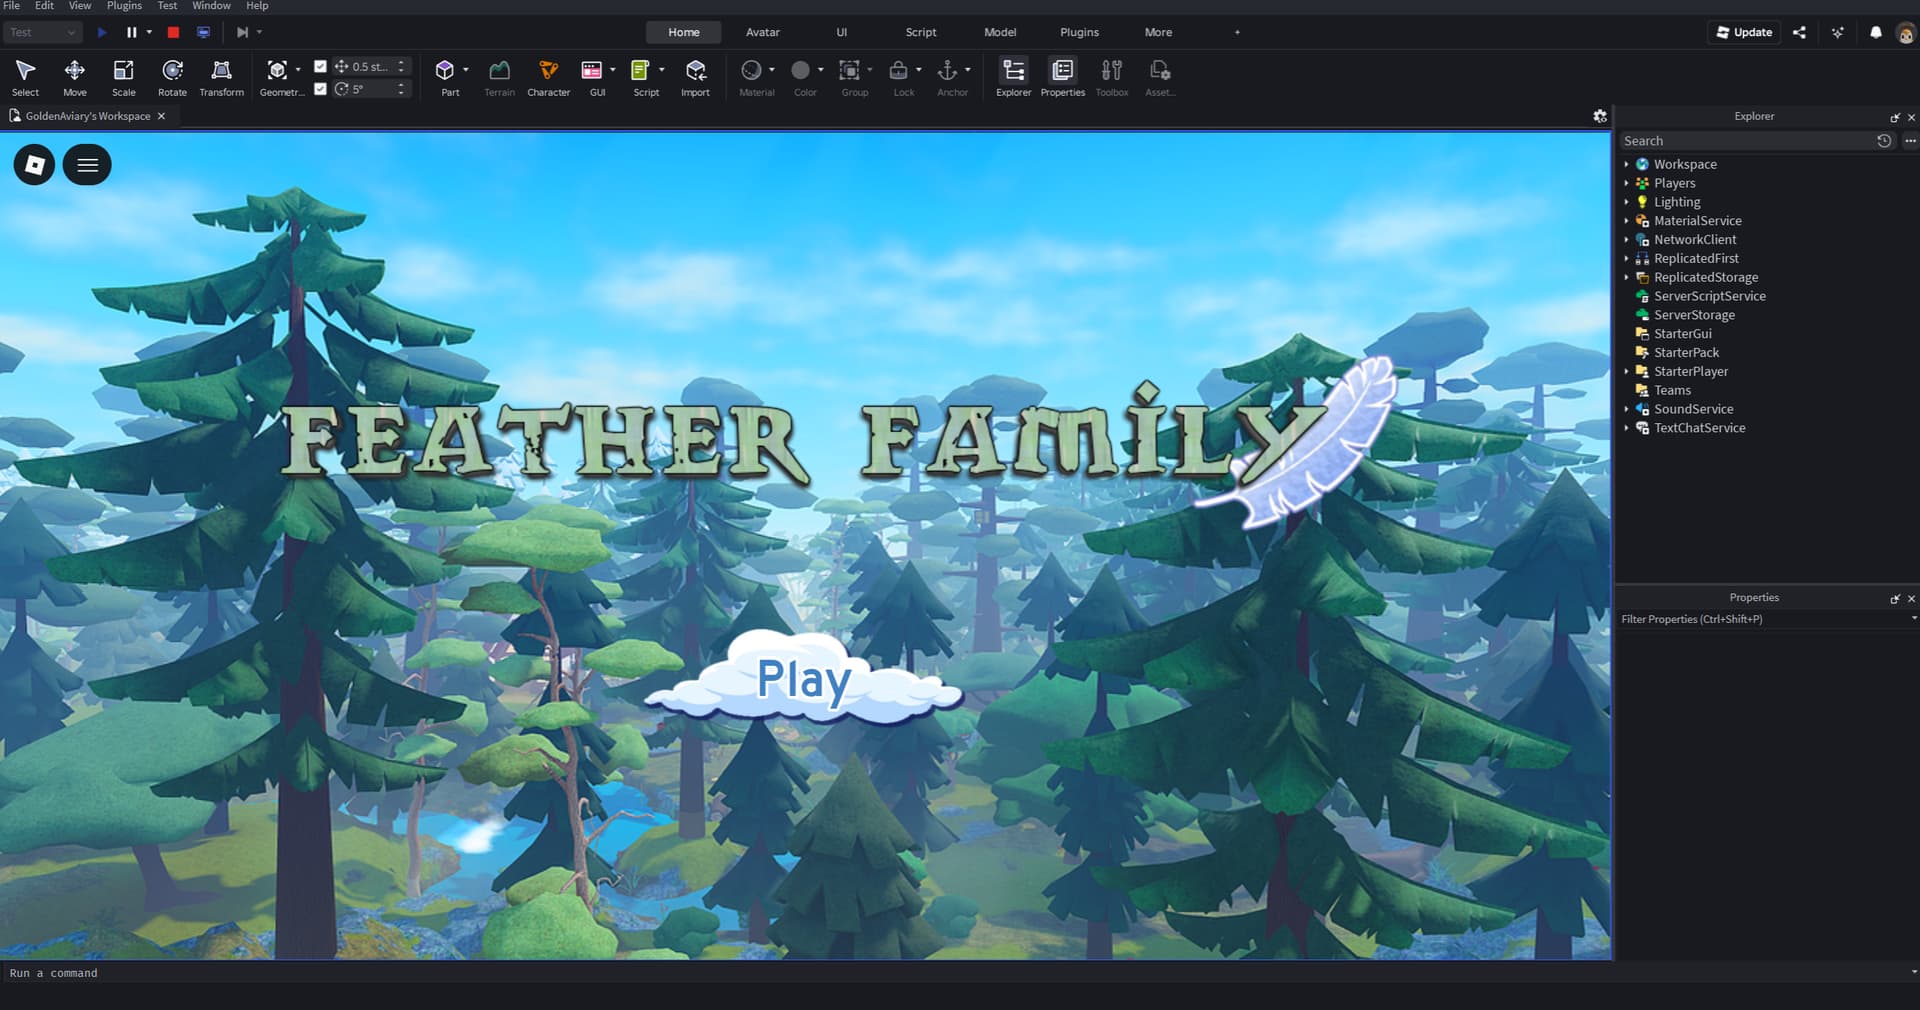Open the Roblox logo menu in viewport
The height and width of the screenshot is (1010, 1920).
pyautogui.click(x=35, y=165)
